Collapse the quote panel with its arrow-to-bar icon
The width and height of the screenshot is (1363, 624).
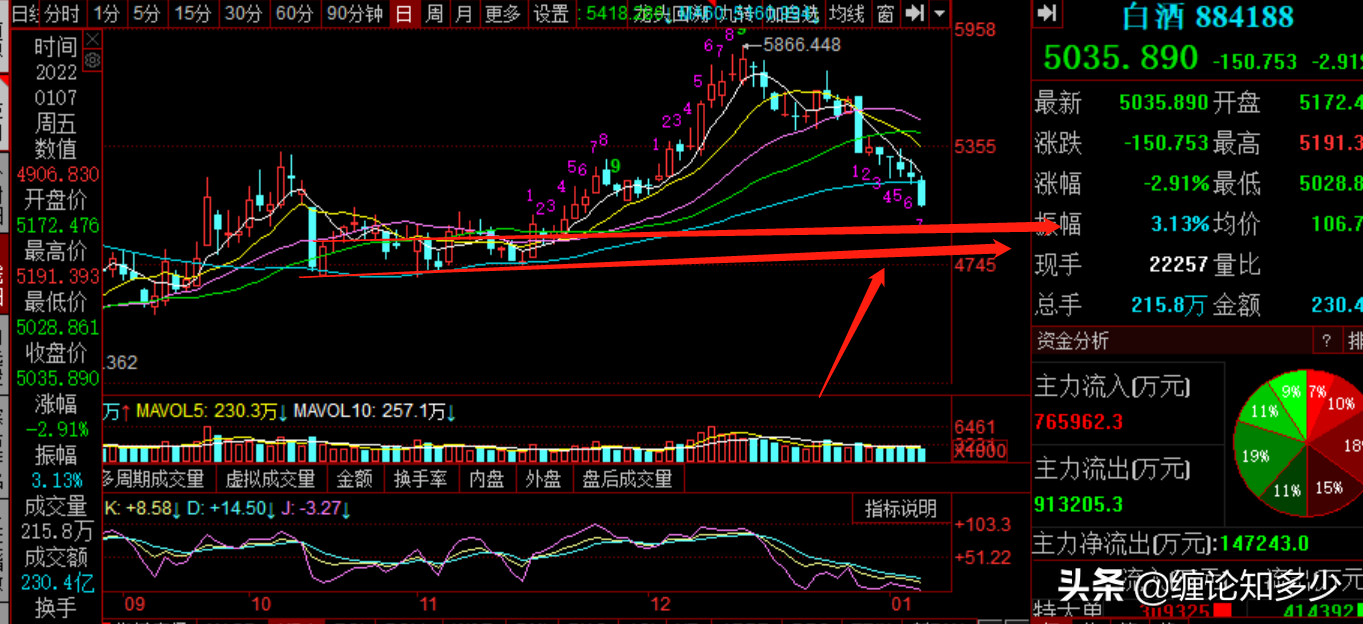point(1047,13)
